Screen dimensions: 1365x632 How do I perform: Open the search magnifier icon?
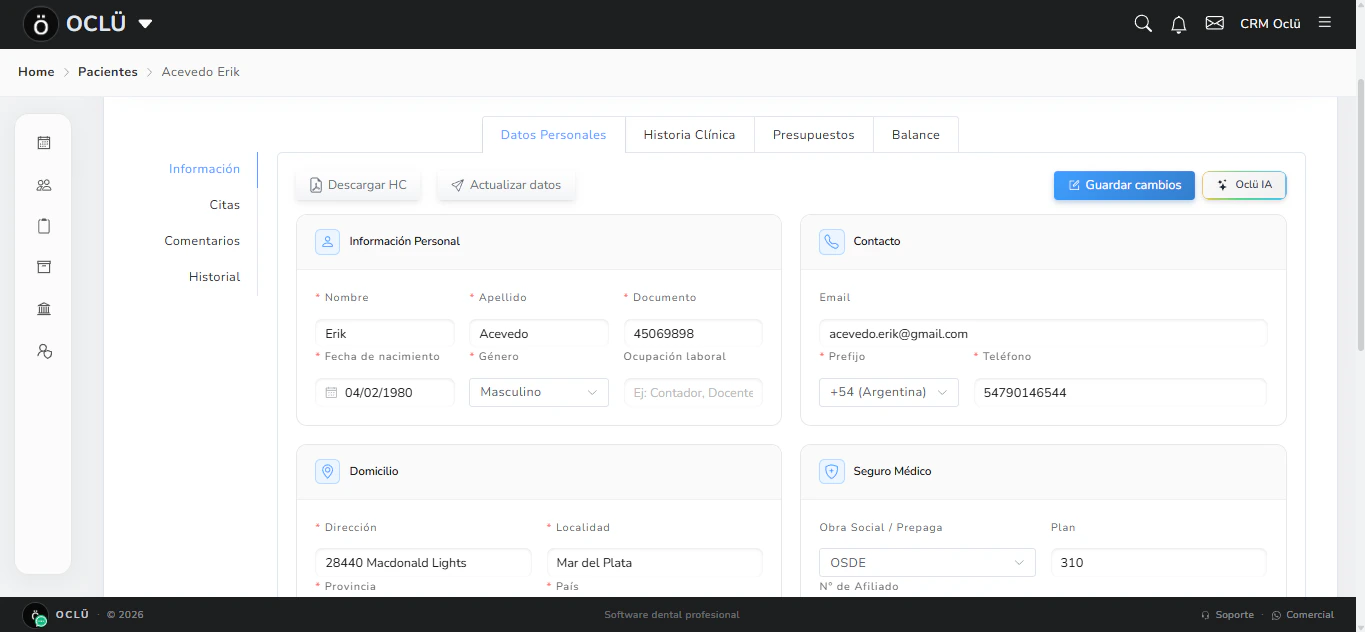[x=1143, y=23]
